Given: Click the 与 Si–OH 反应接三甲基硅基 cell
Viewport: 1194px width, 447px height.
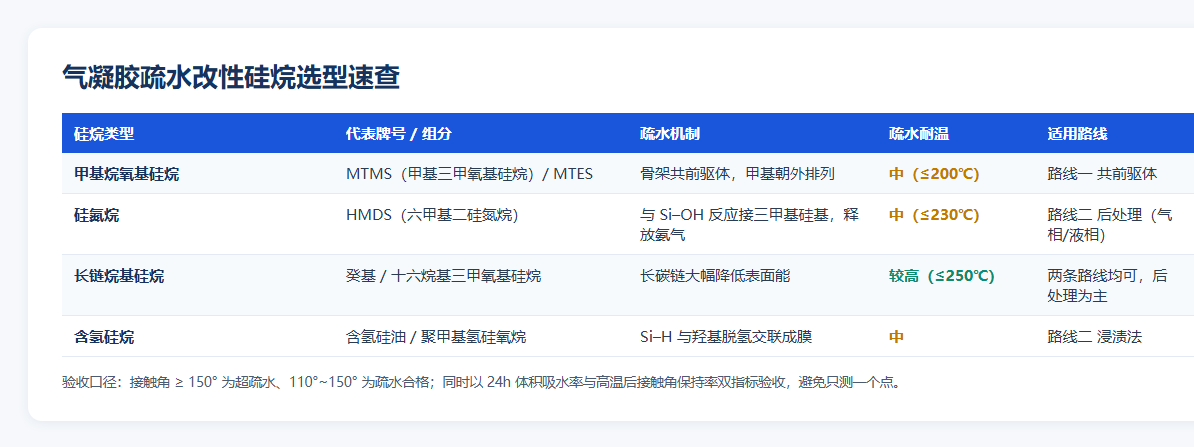Looking at the screenshot, I should point(750,225).
